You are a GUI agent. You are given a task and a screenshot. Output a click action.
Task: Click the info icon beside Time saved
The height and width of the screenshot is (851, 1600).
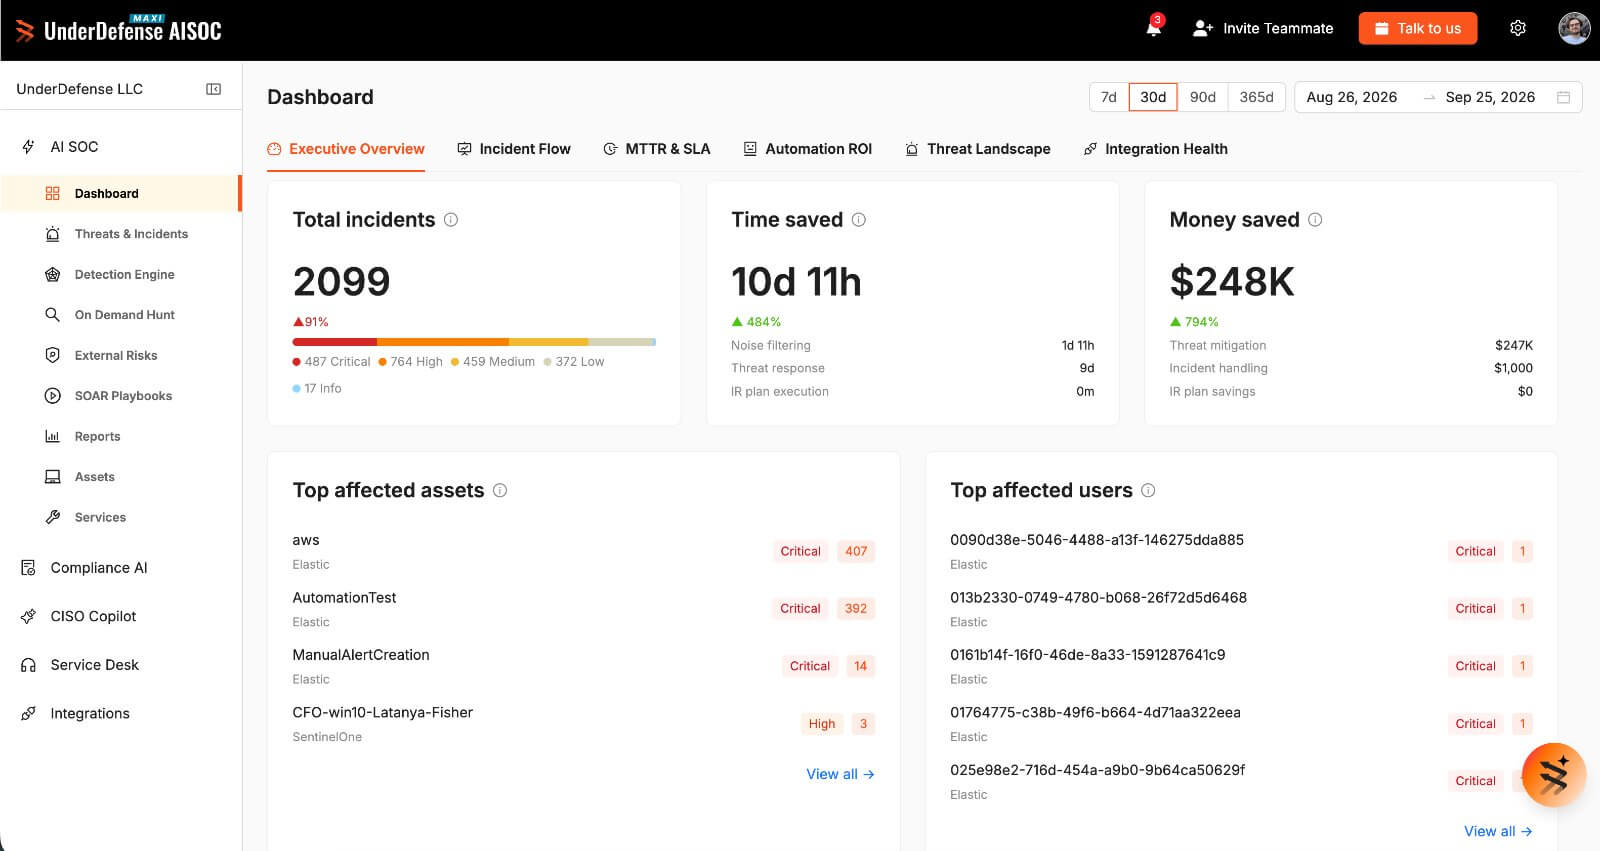tap(859, 220)
